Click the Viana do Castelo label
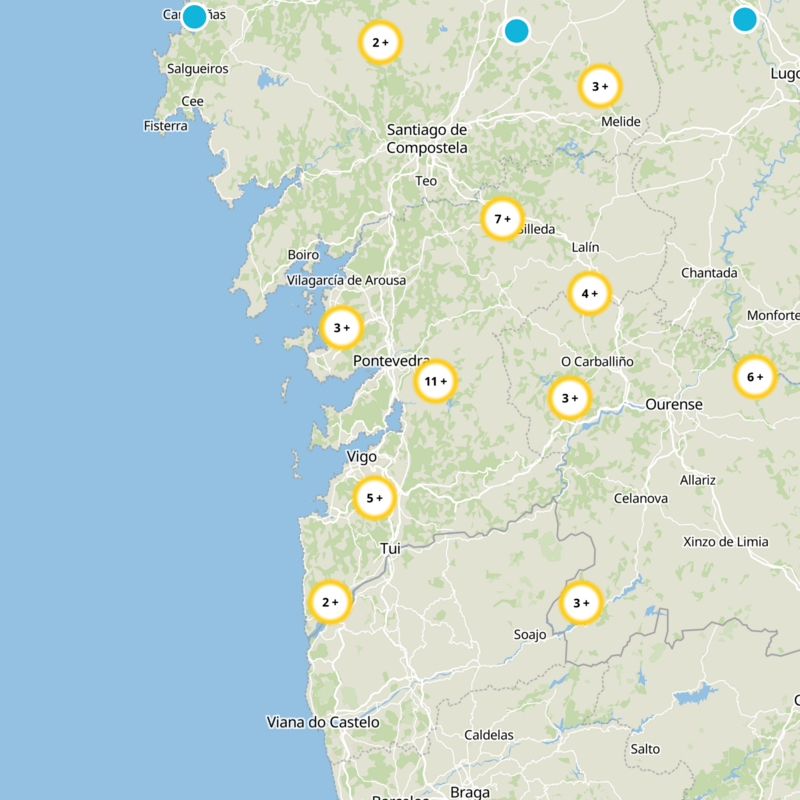 (323, 722)
